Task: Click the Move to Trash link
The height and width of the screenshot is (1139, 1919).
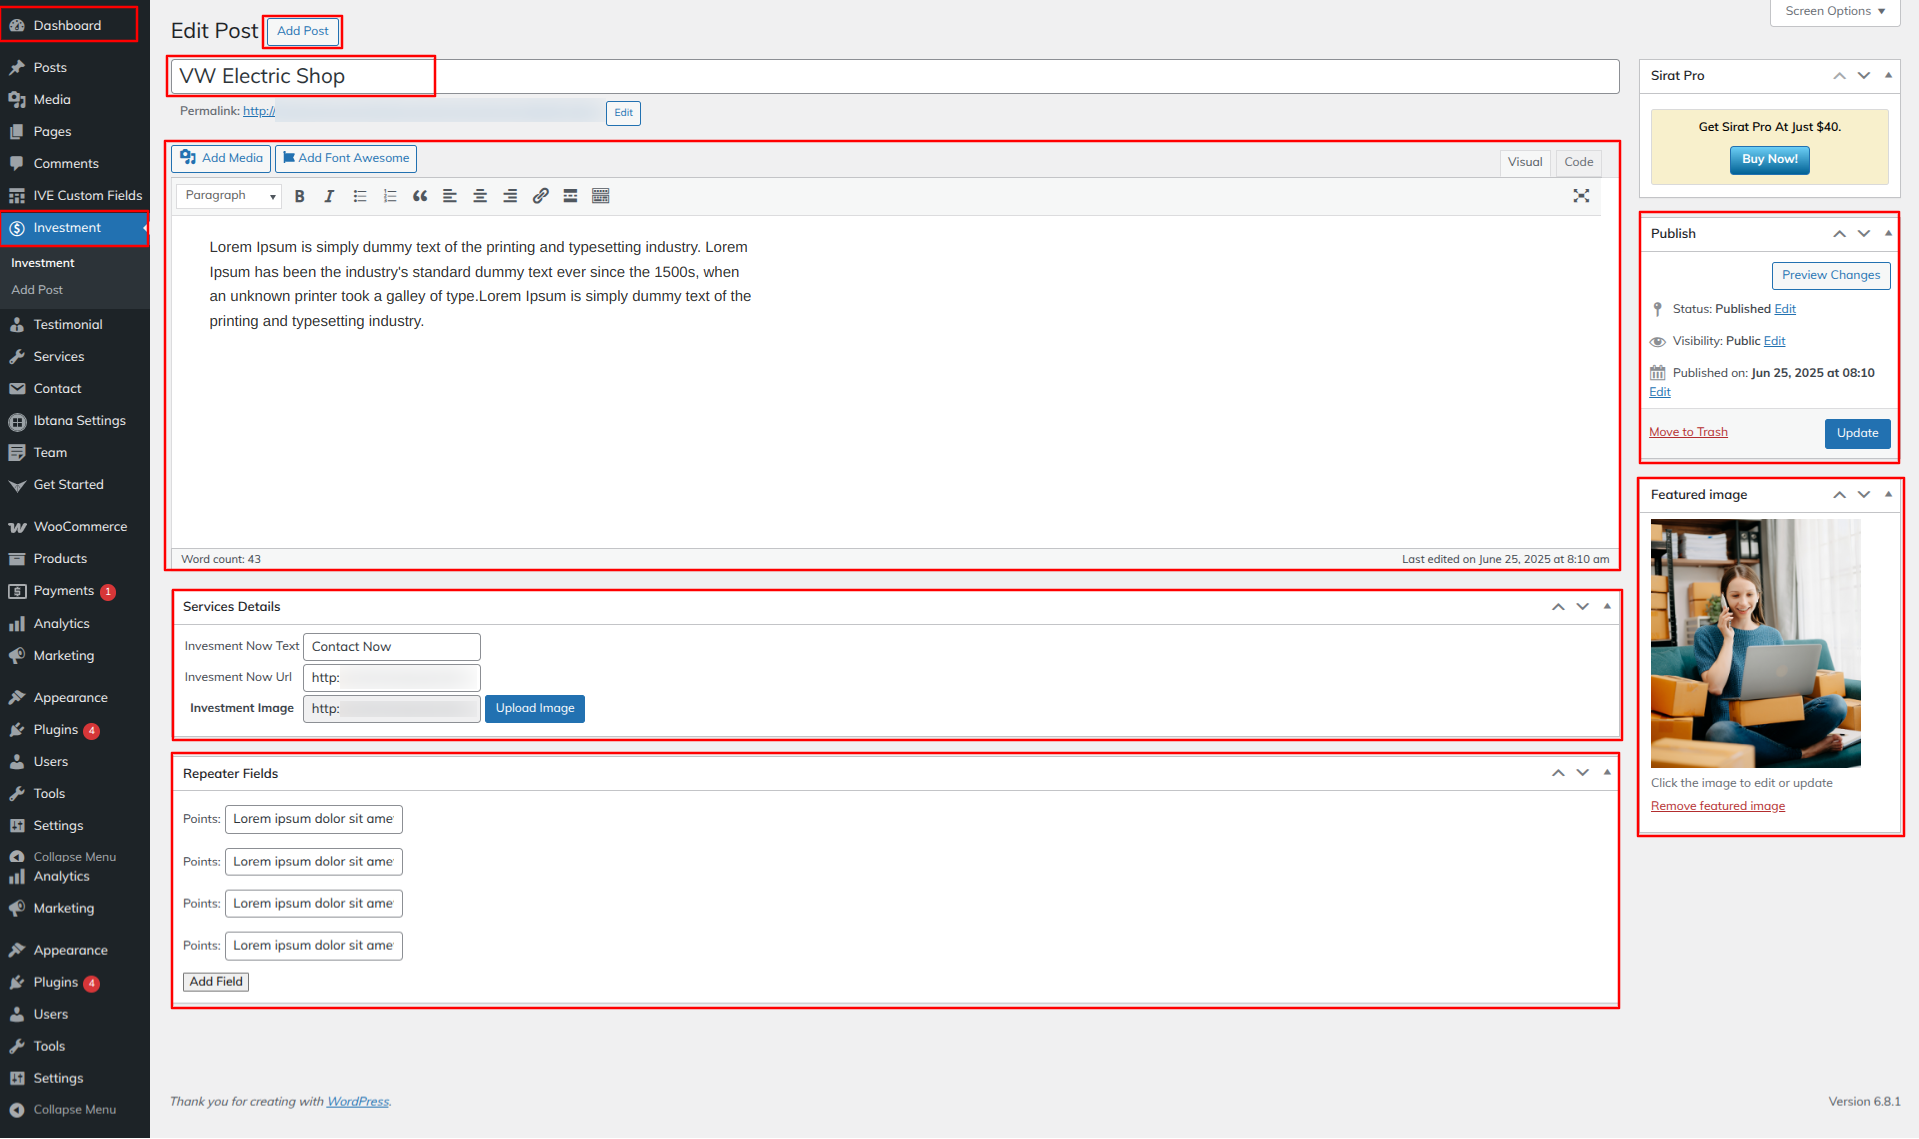Action: coord(1688,432)
